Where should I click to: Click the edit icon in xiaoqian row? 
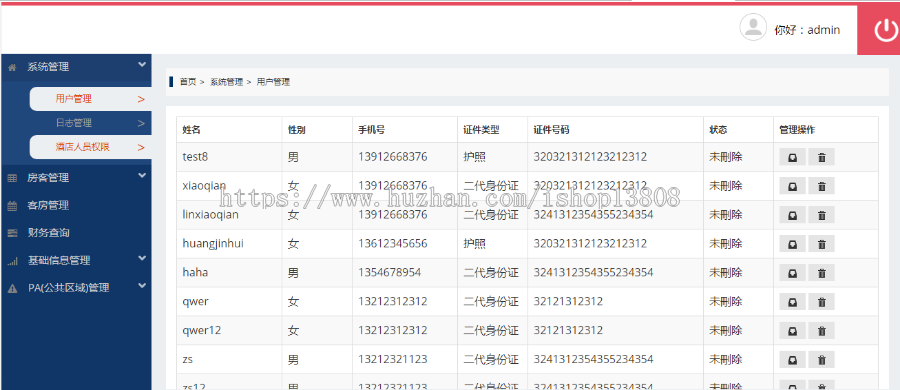pos(792,186)
